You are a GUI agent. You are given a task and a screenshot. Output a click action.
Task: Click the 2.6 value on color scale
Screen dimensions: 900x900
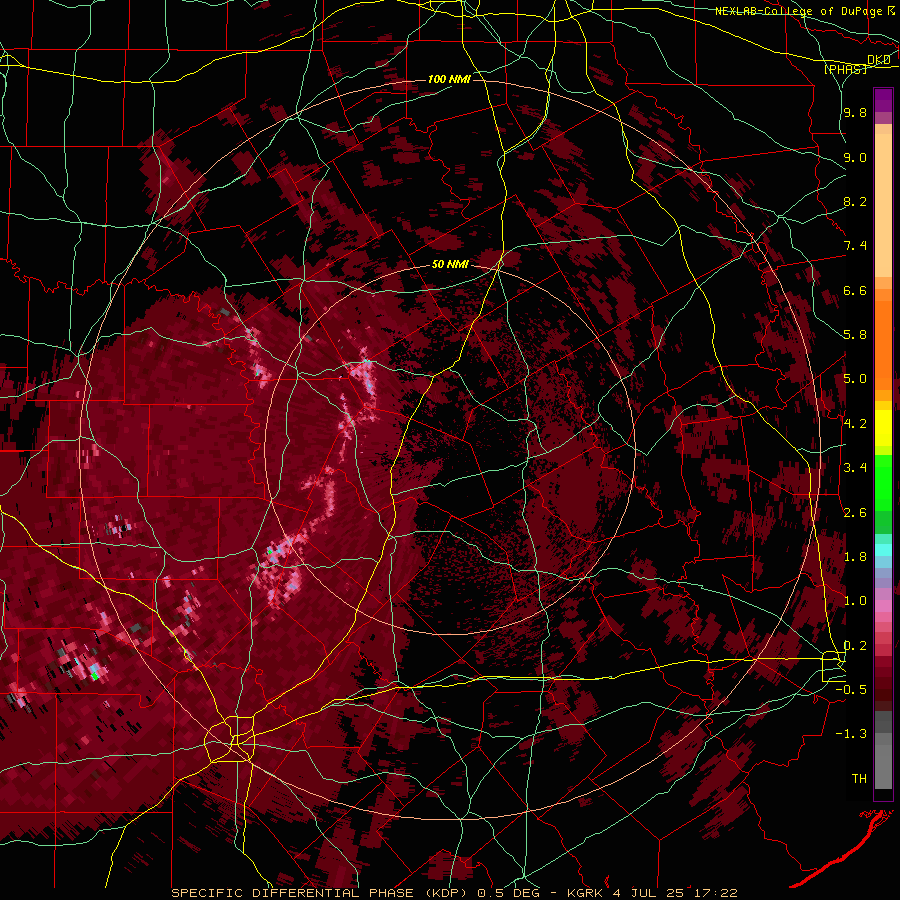[x=855, y=513]
